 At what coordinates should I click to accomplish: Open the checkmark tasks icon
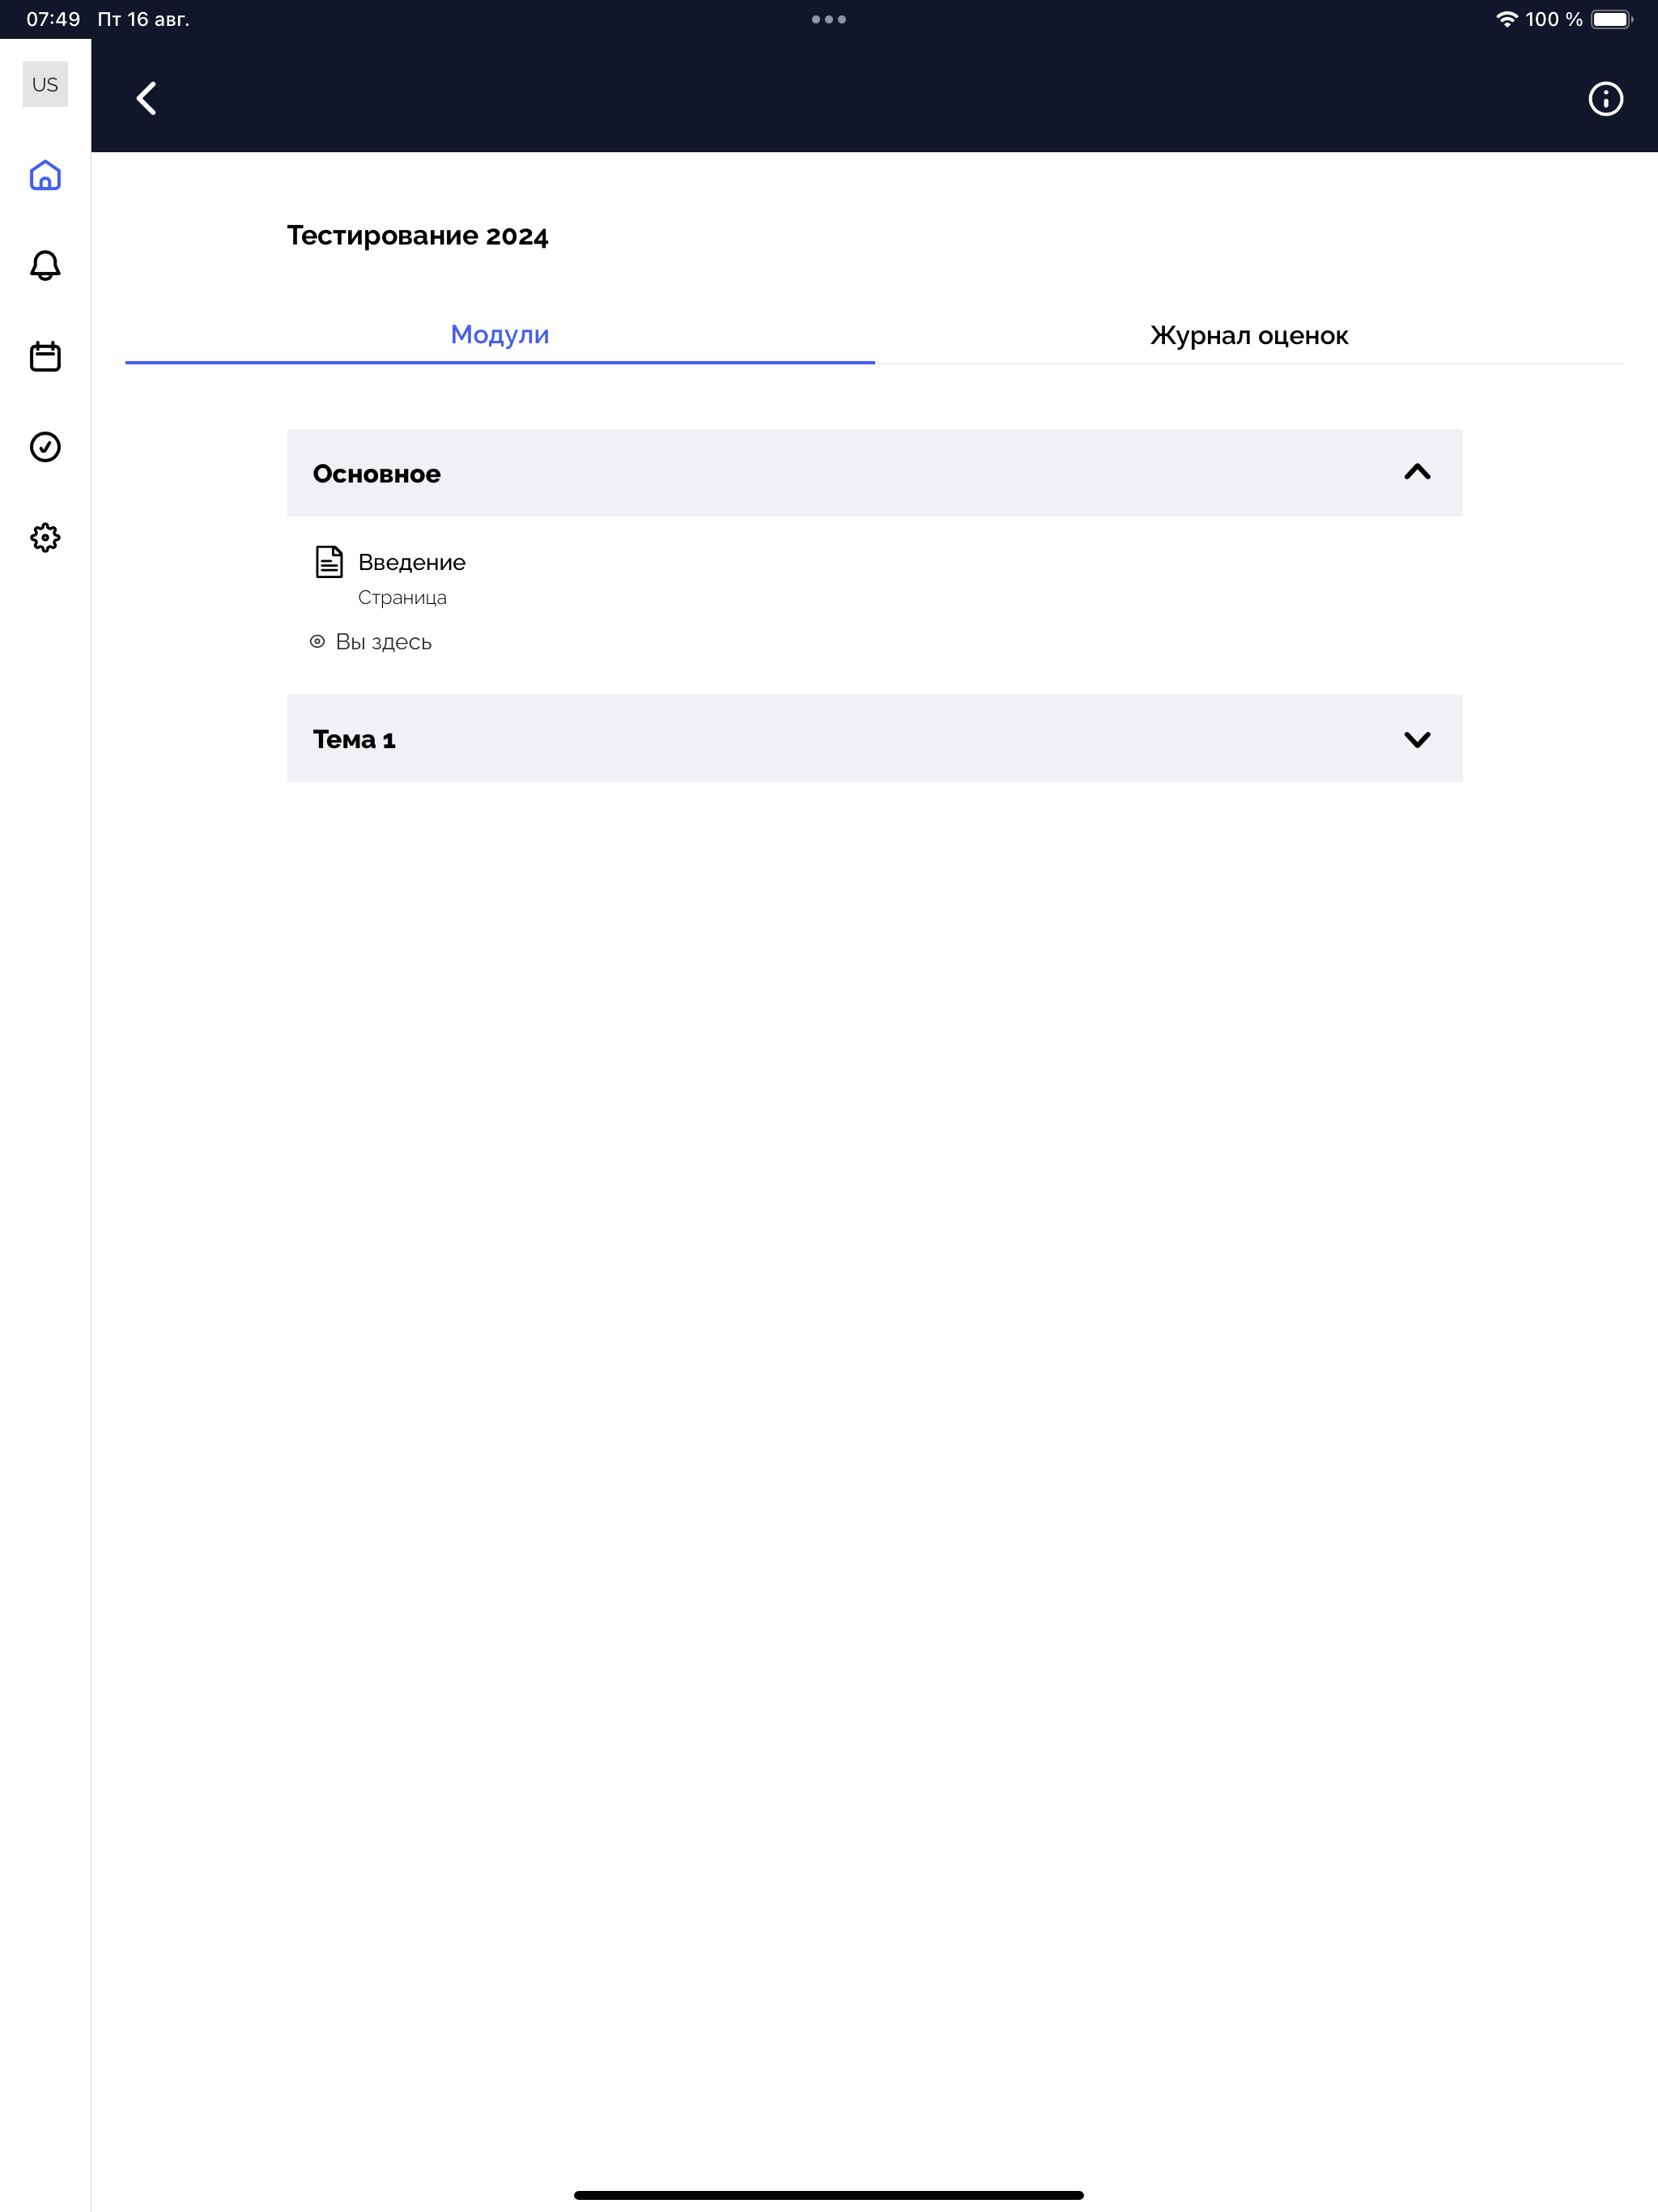(45, 447)
